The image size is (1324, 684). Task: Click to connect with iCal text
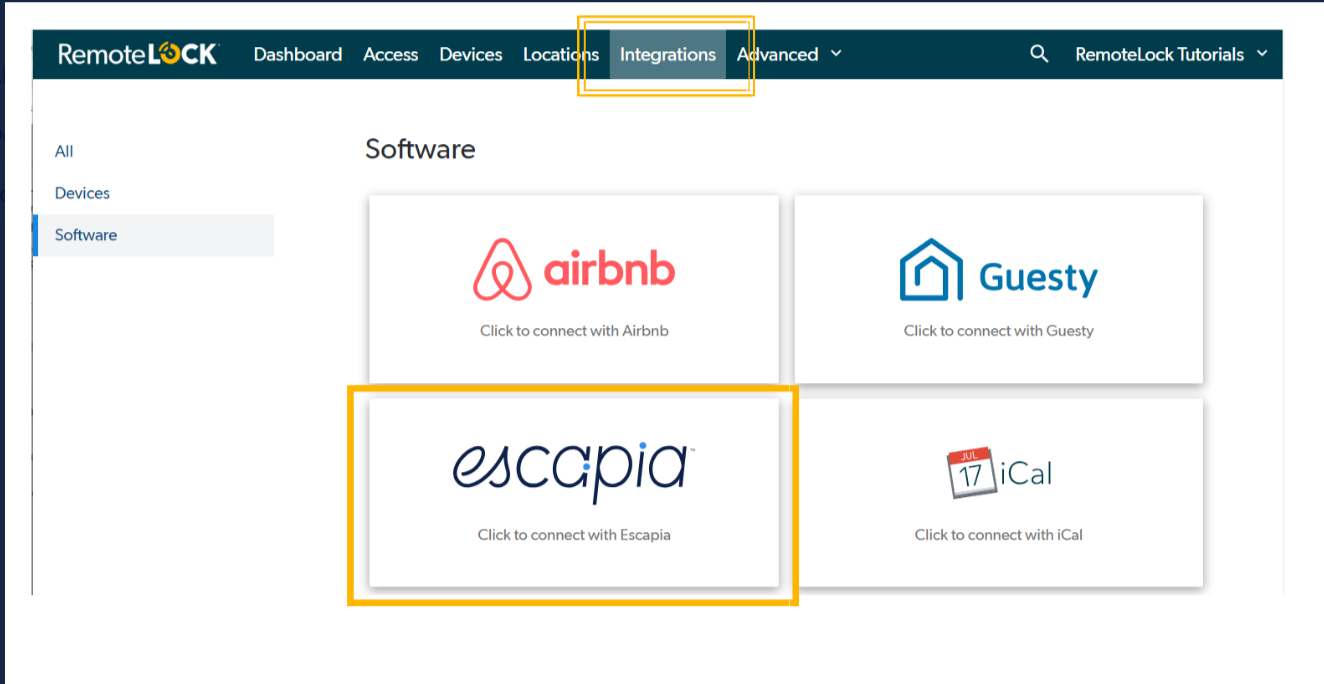coord(999,534)
